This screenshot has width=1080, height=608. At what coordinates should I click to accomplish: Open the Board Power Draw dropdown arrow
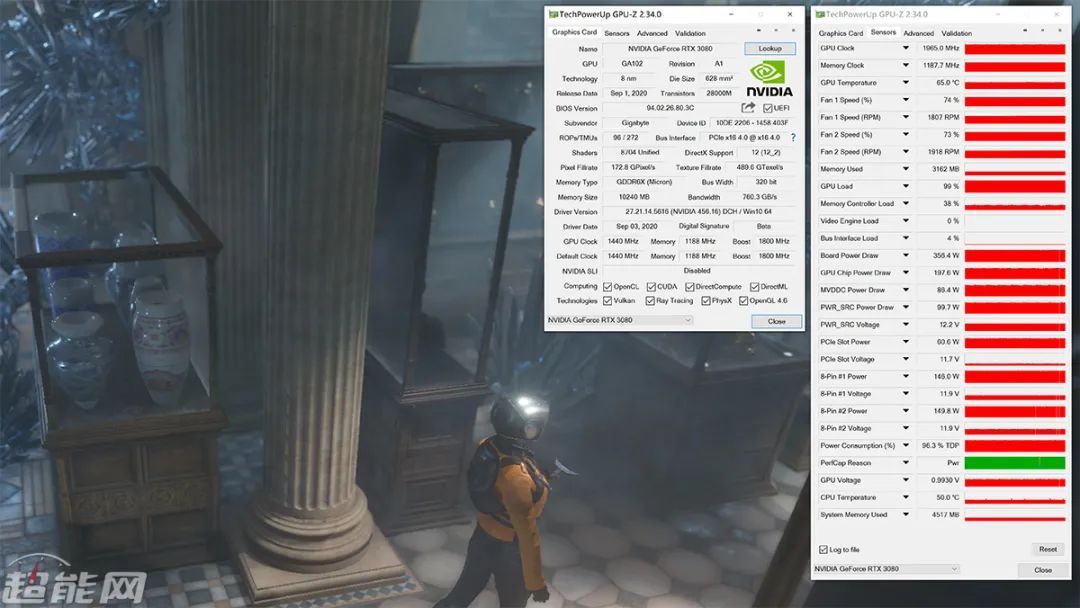pos(906,255)
